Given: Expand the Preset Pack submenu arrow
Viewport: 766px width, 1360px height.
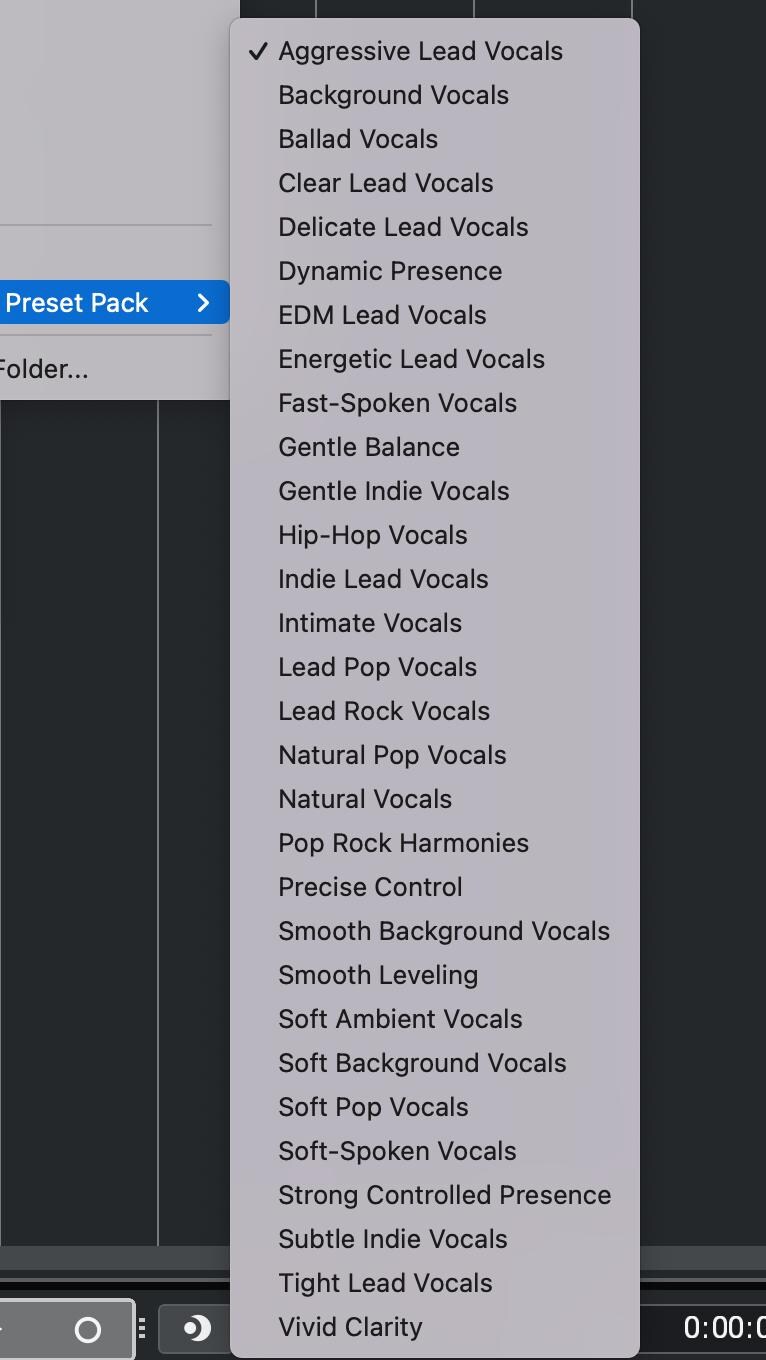Looking at the screenshot, I should tap(203, 303).
